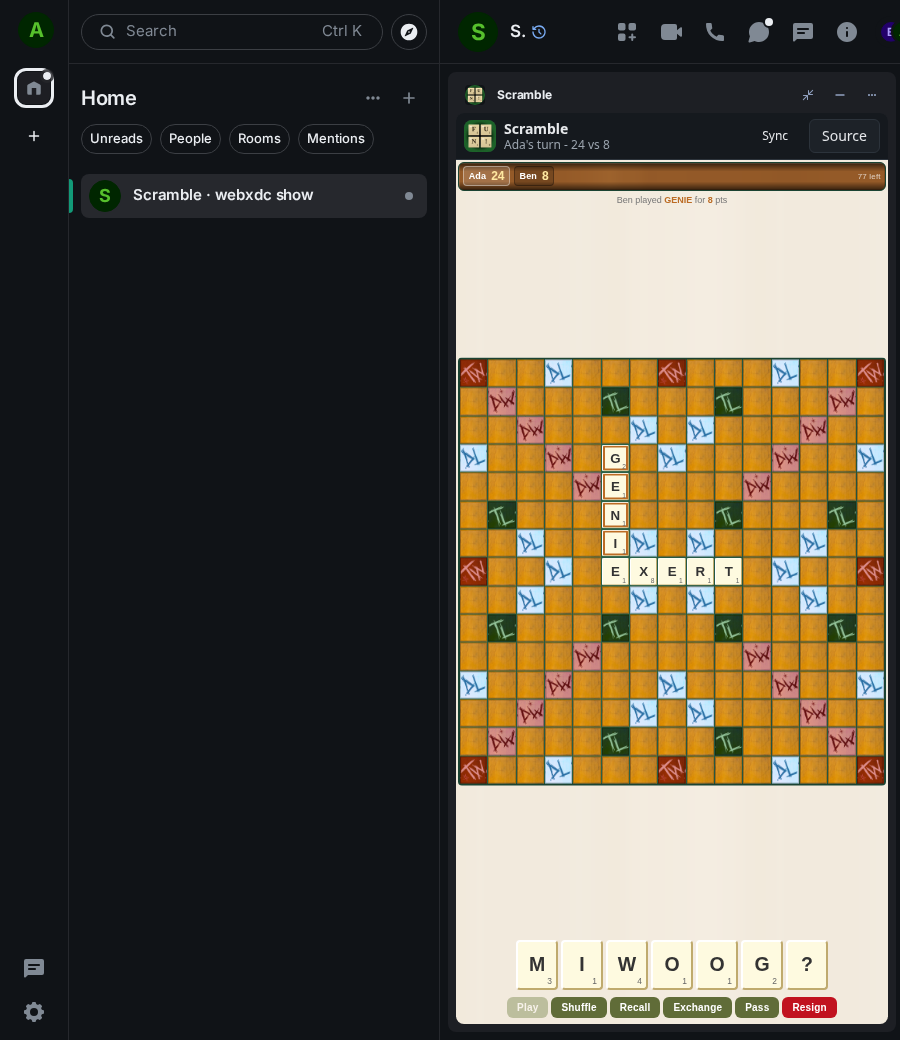The image size is (900, 1040).
Task: Filter by Unreads
Action: [117, 139]
